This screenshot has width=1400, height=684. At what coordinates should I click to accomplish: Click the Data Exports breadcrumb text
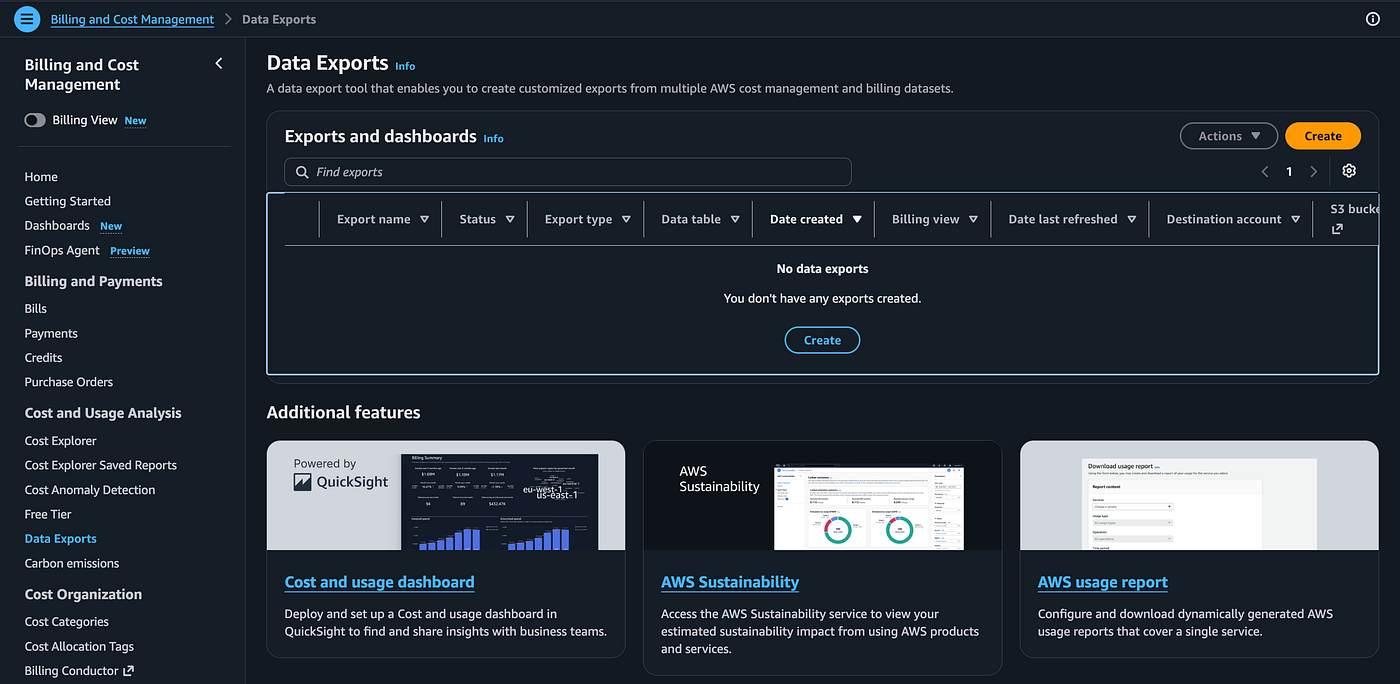(x=279, y=19)
